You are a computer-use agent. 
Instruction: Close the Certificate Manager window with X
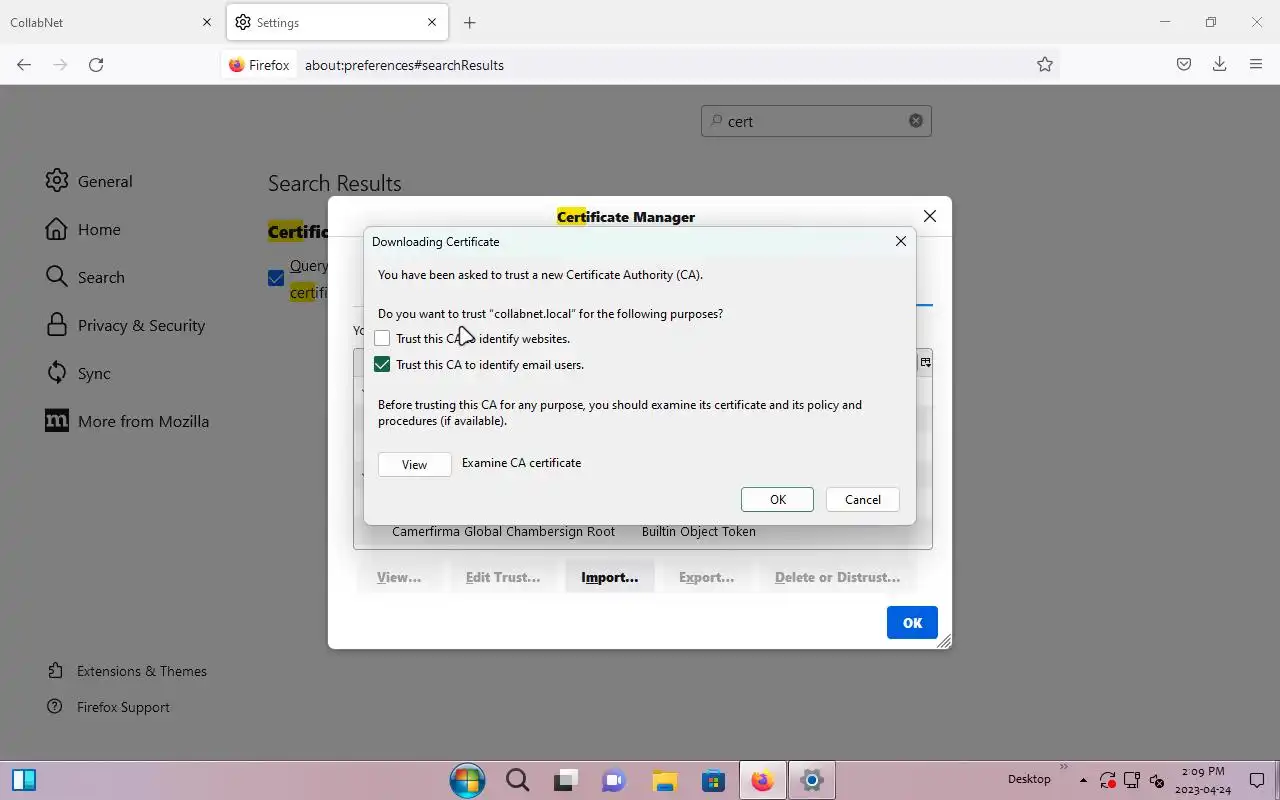[x=930, y=216]
